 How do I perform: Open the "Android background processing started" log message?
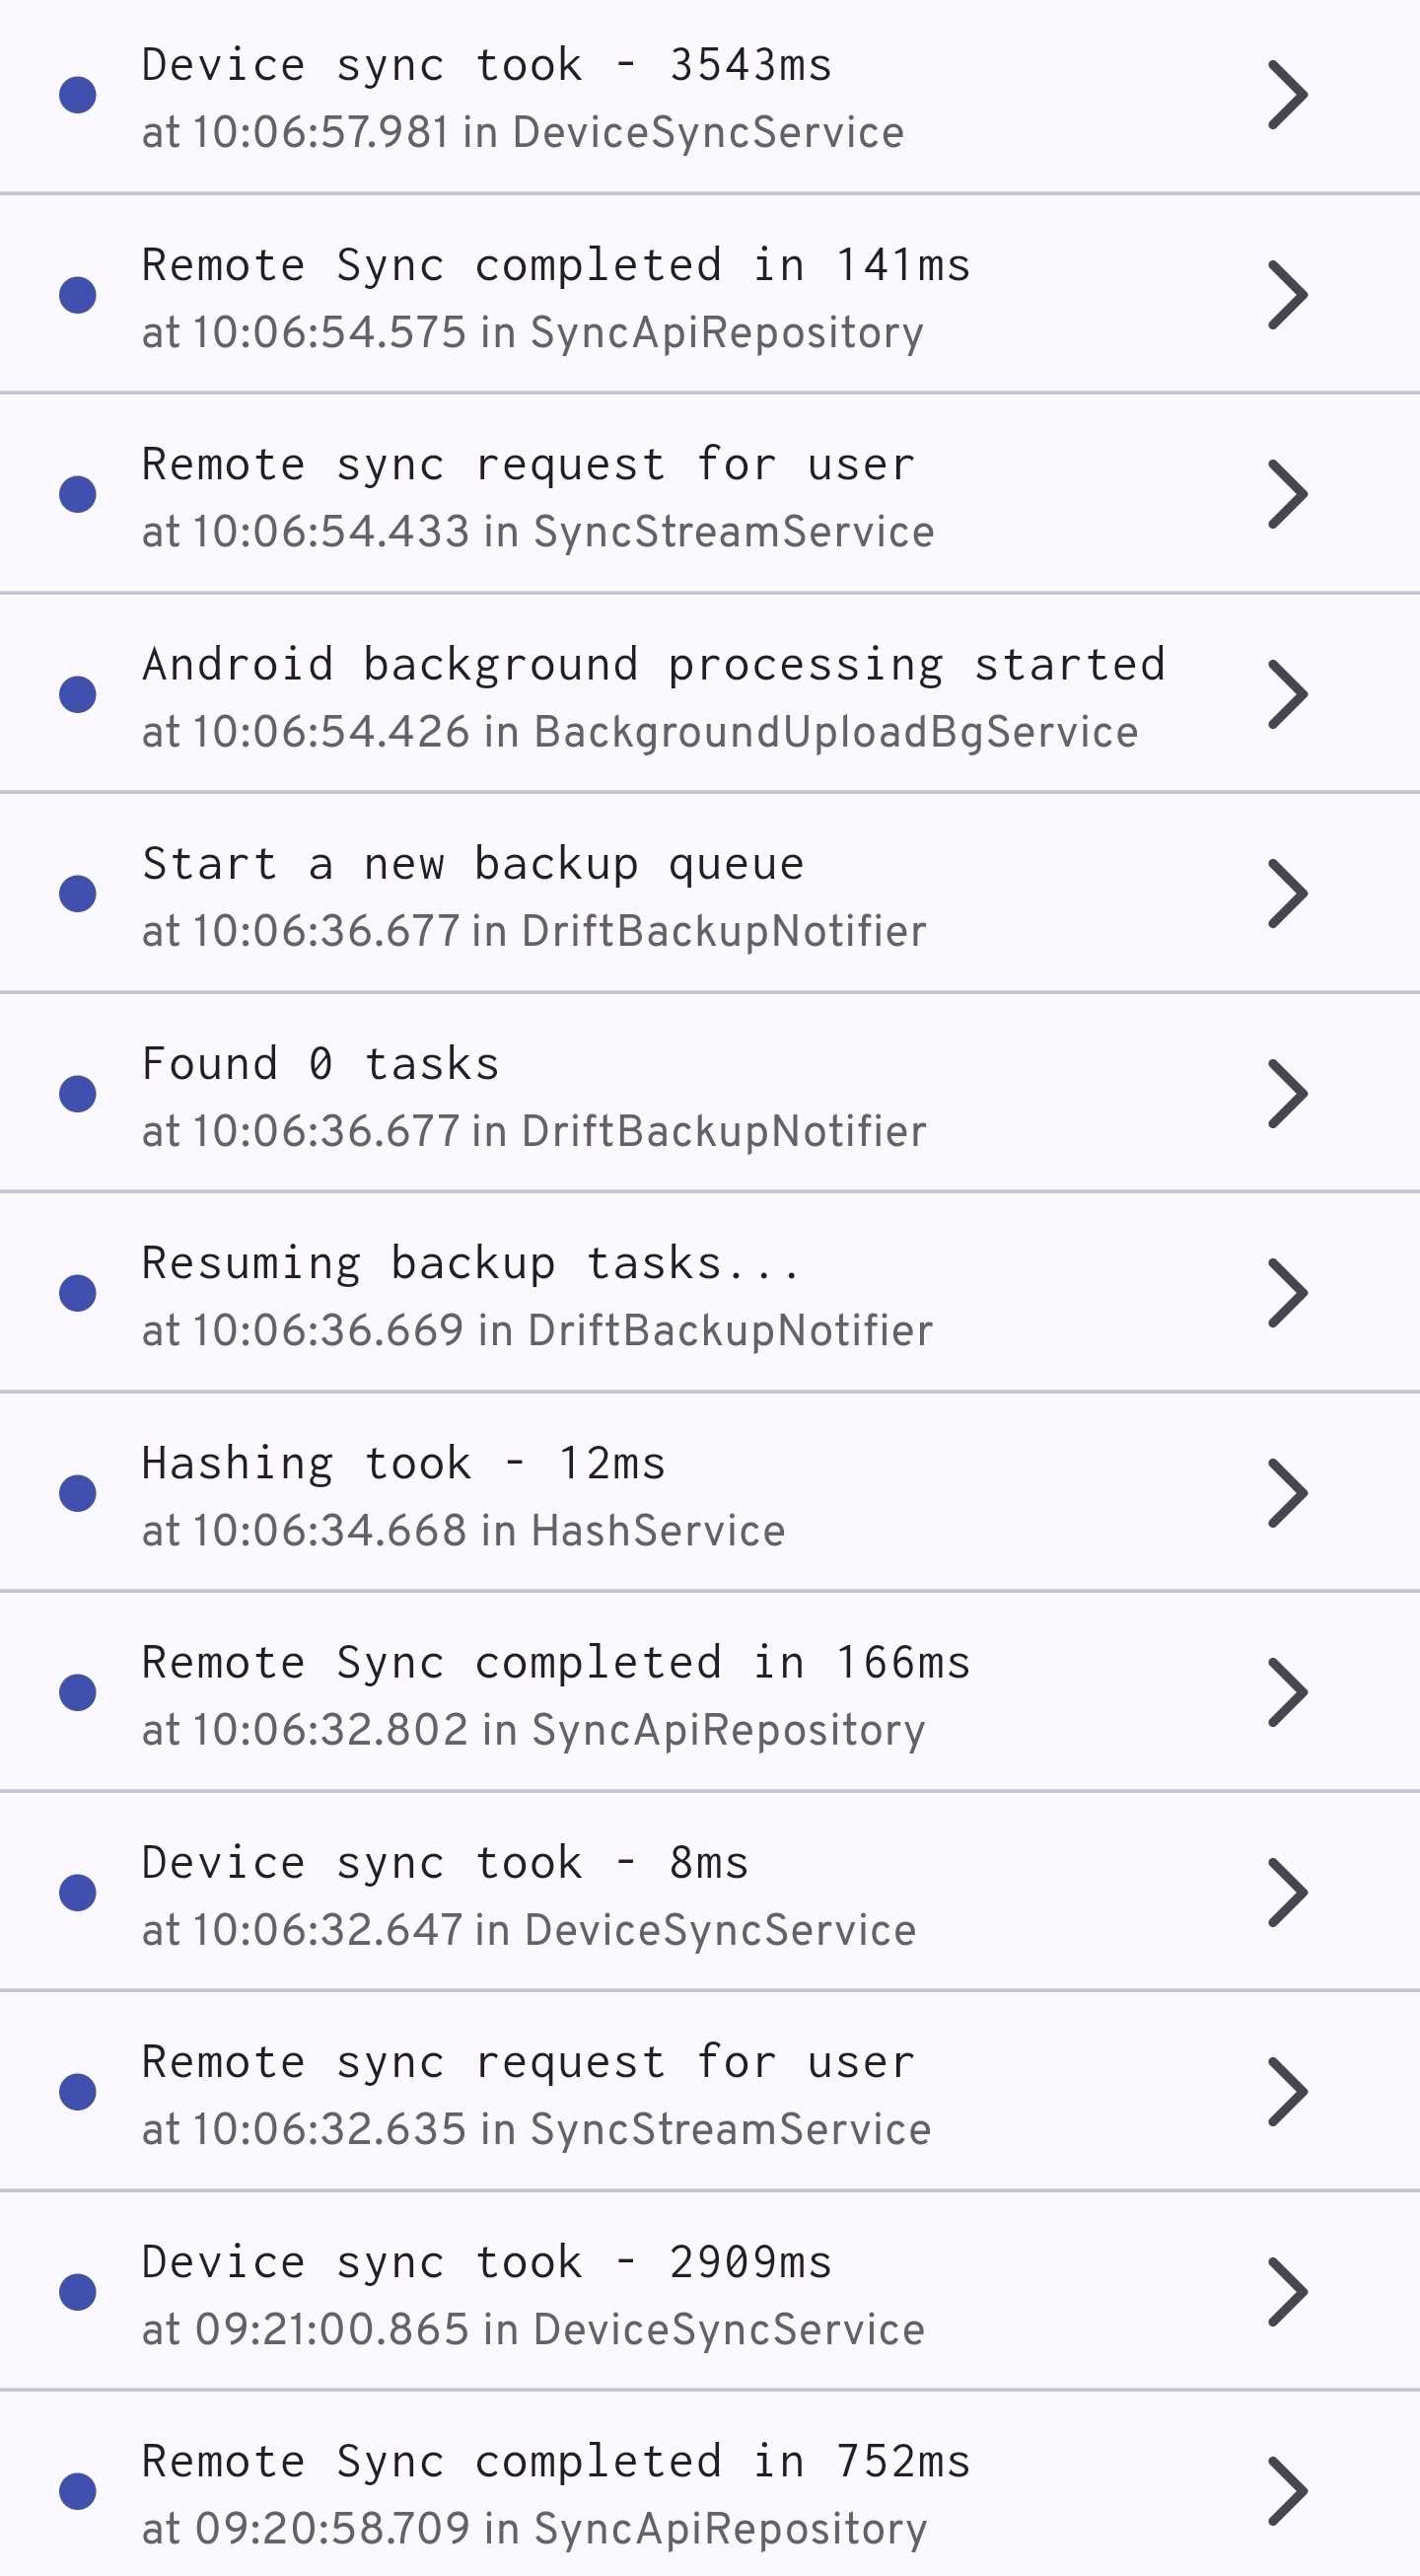[x=654, y=665]
